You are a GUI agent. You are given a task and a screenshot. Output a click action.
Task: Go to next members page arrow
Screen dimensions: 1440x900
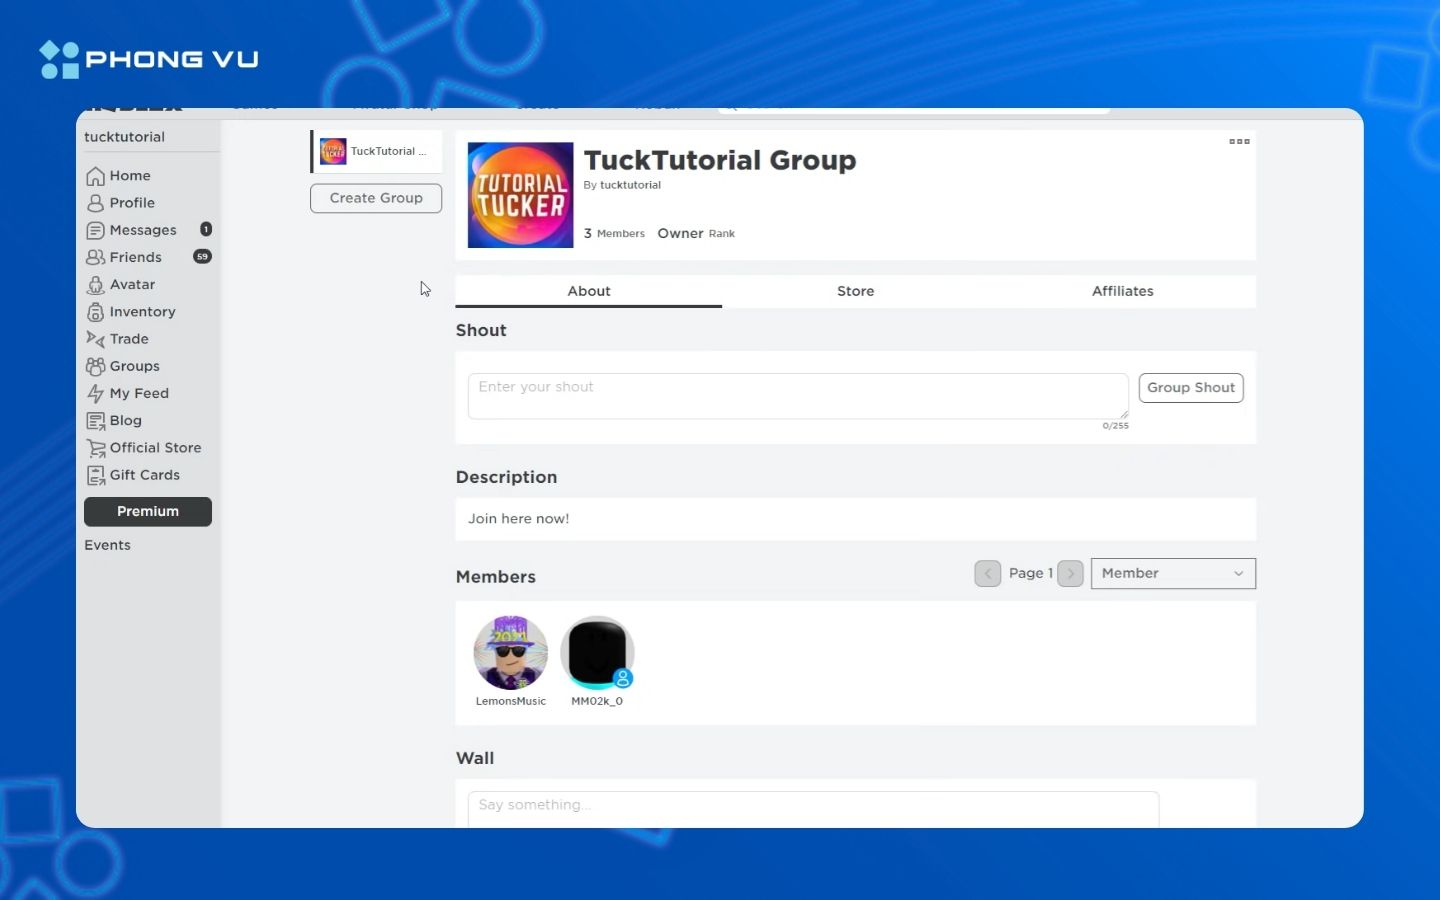click(1070, 573)
